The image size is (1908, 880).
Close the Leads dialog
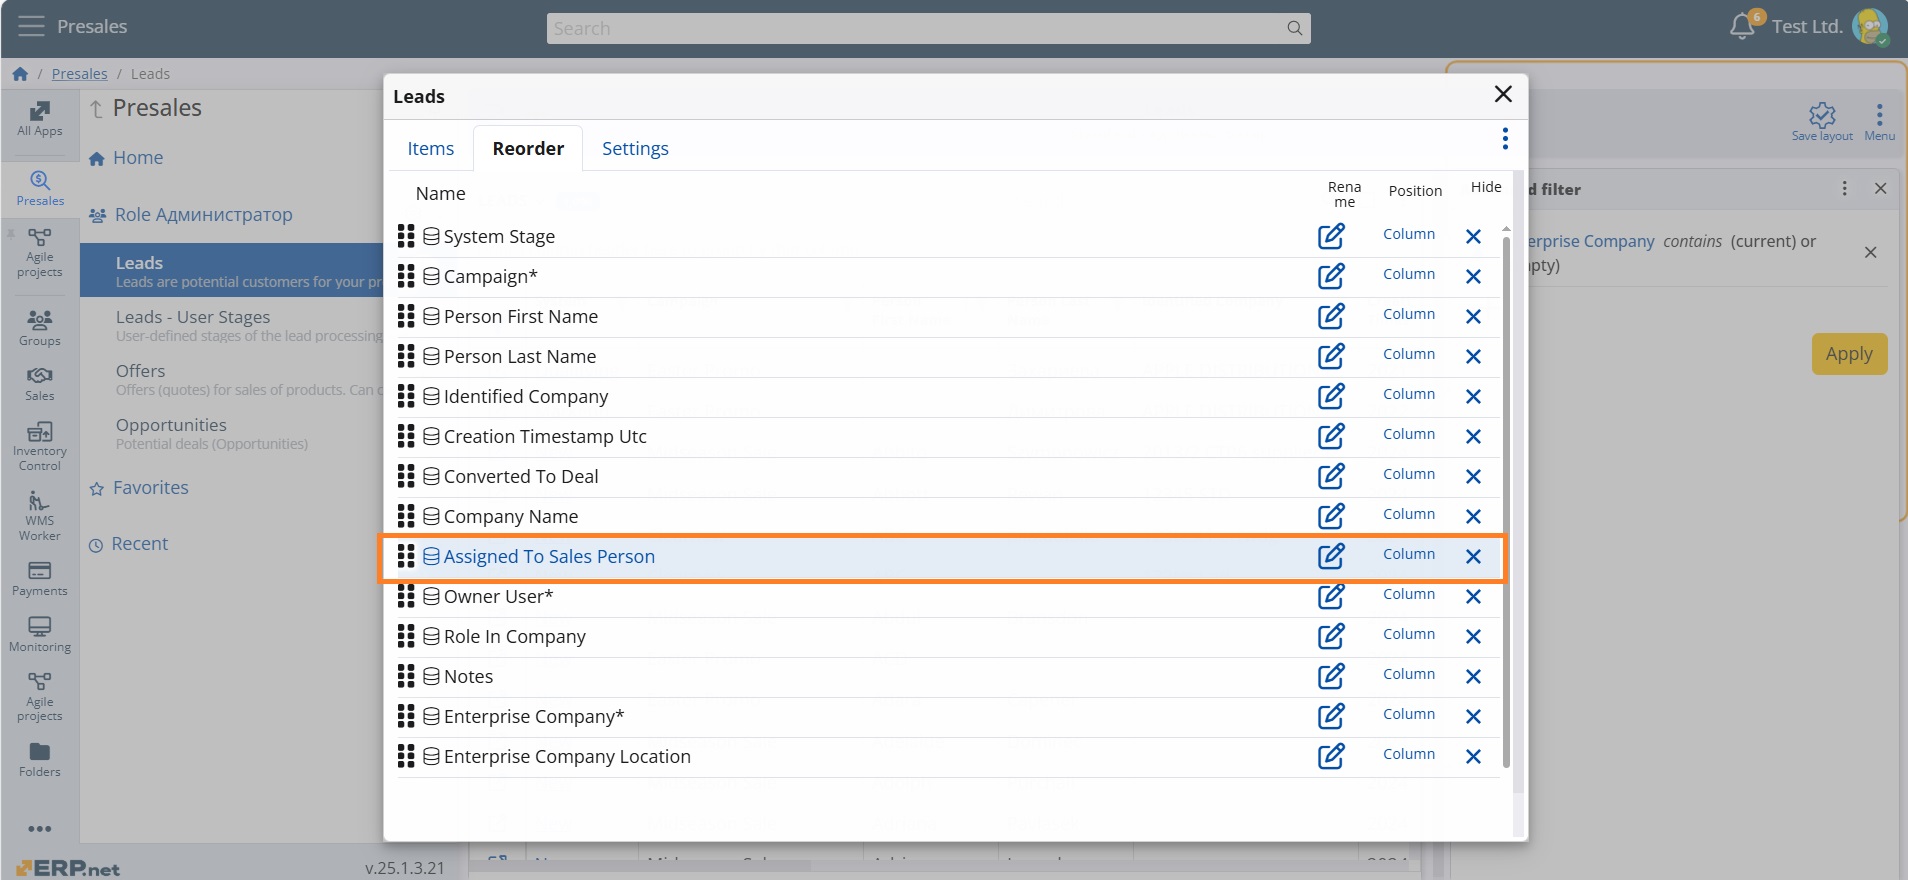tap(1502, 94)
